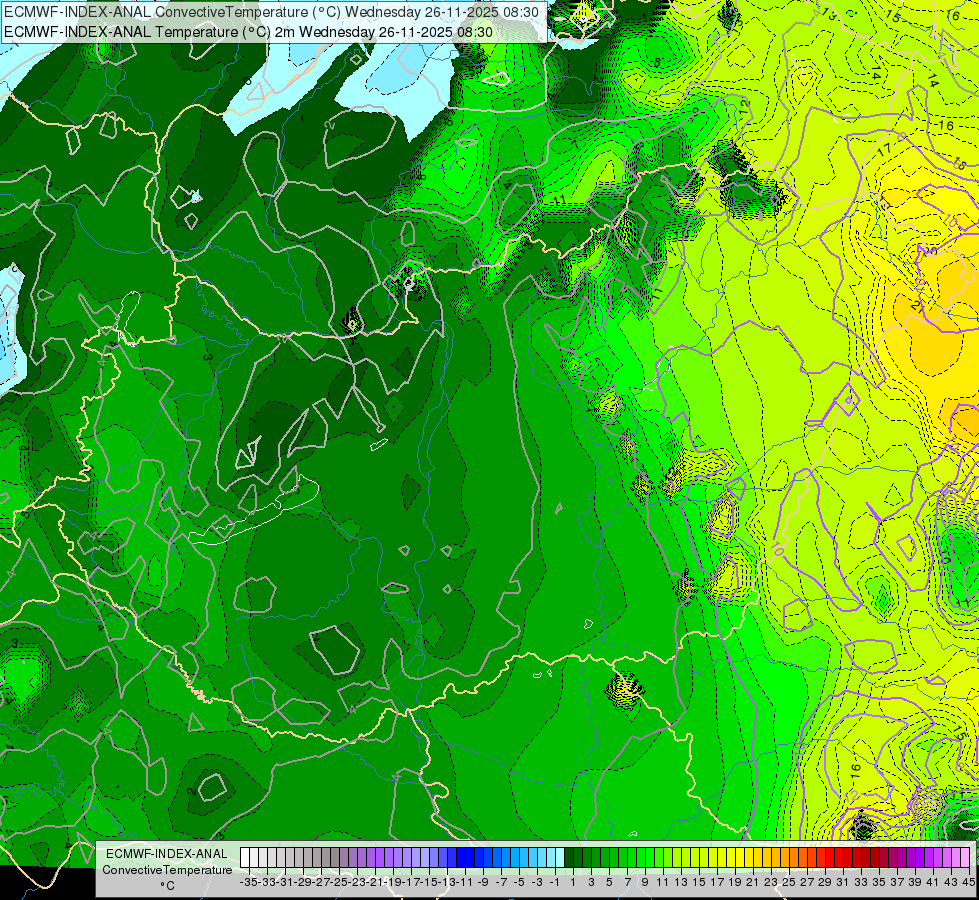Click the purple swatch above 39
The width and height of the screenshot is (979, 900).
(912, 857)
